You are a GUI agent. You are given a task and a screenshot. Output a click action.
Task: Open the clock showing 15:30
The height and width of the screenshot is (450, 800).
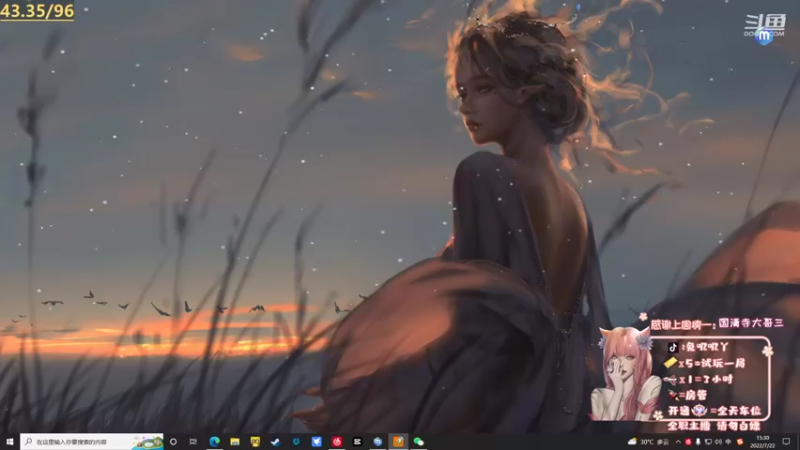point(763,442)
